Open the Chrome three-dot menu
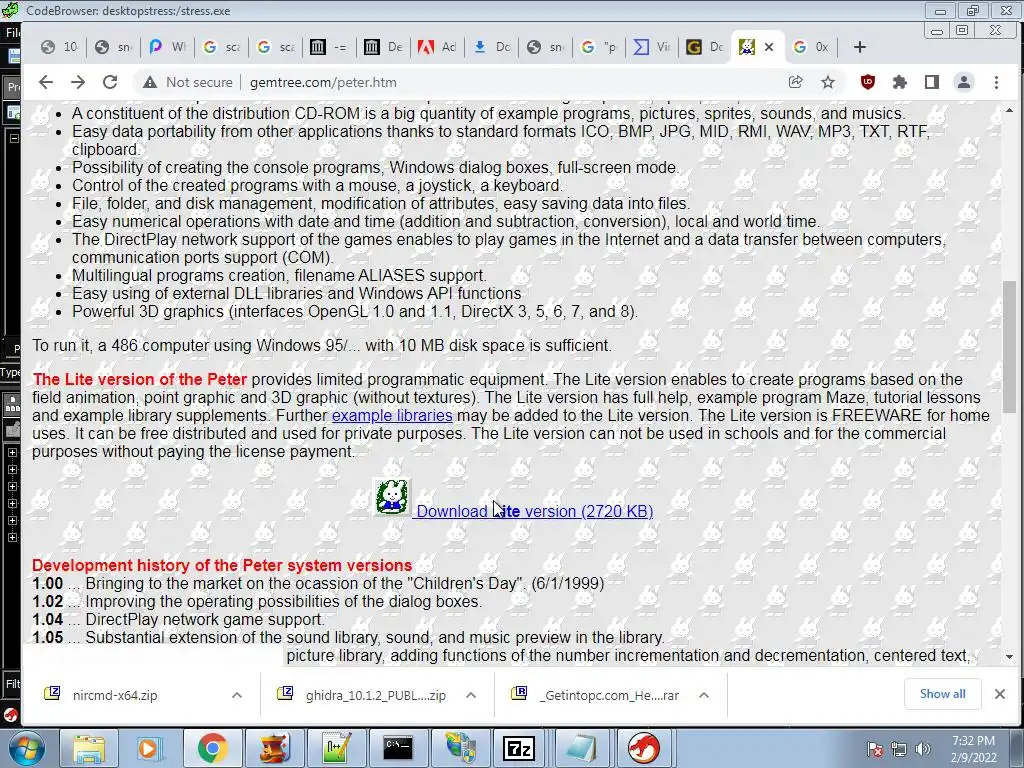1024x768 pixels. click(x=996, y=82)
